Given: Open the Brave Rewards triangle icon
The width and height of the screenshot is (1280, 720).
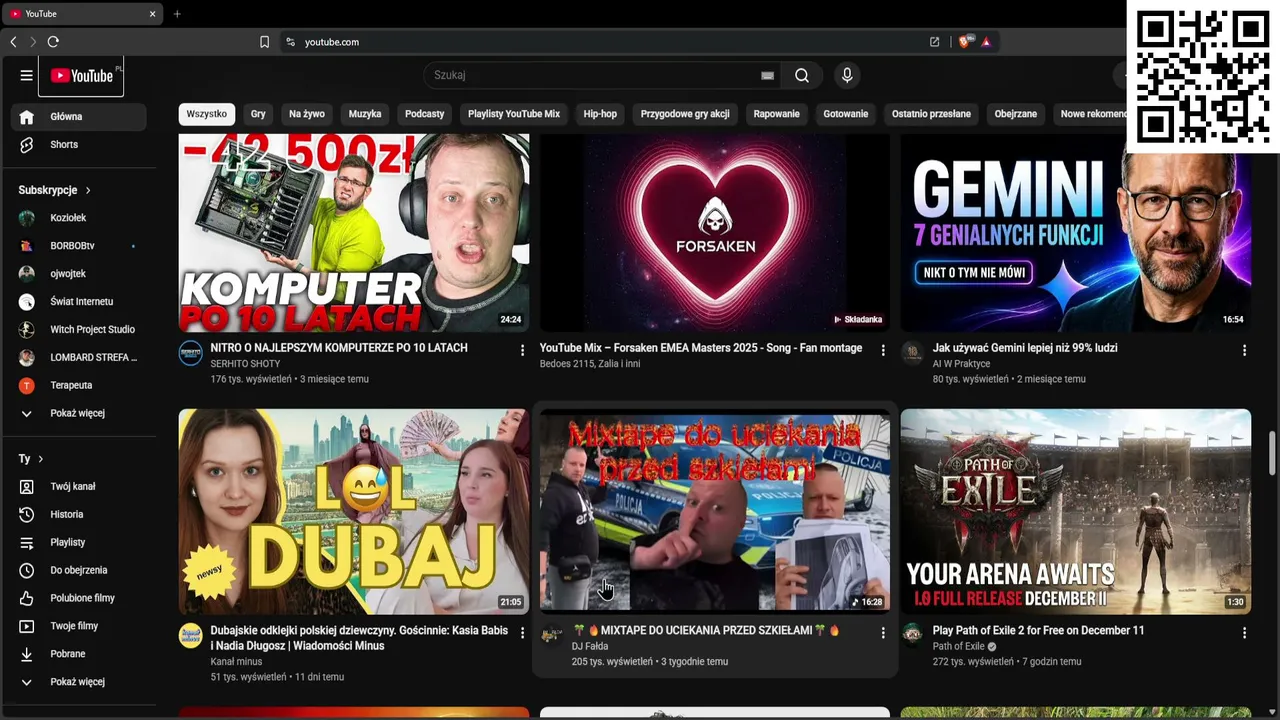Looking at the screenshot, I should pyautogui.click(x=986, y=42).
